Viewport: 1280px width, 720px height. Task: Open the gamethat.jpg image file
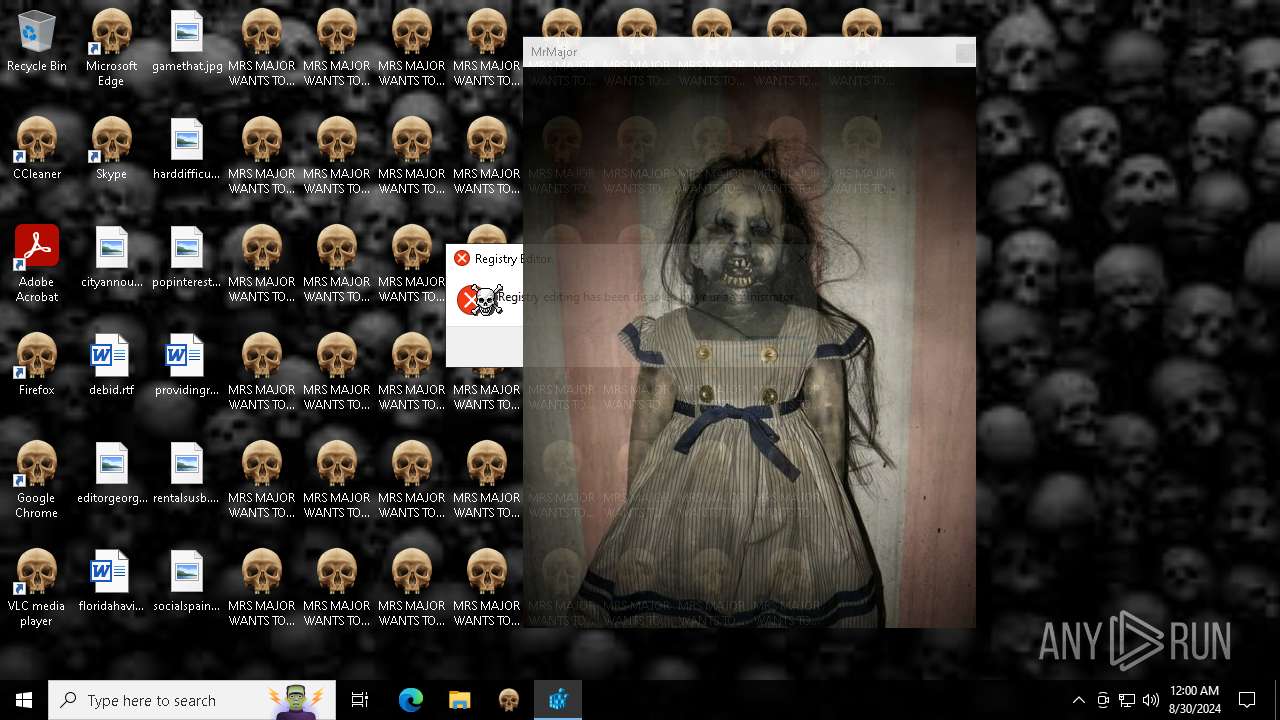(x=187, y=42)
